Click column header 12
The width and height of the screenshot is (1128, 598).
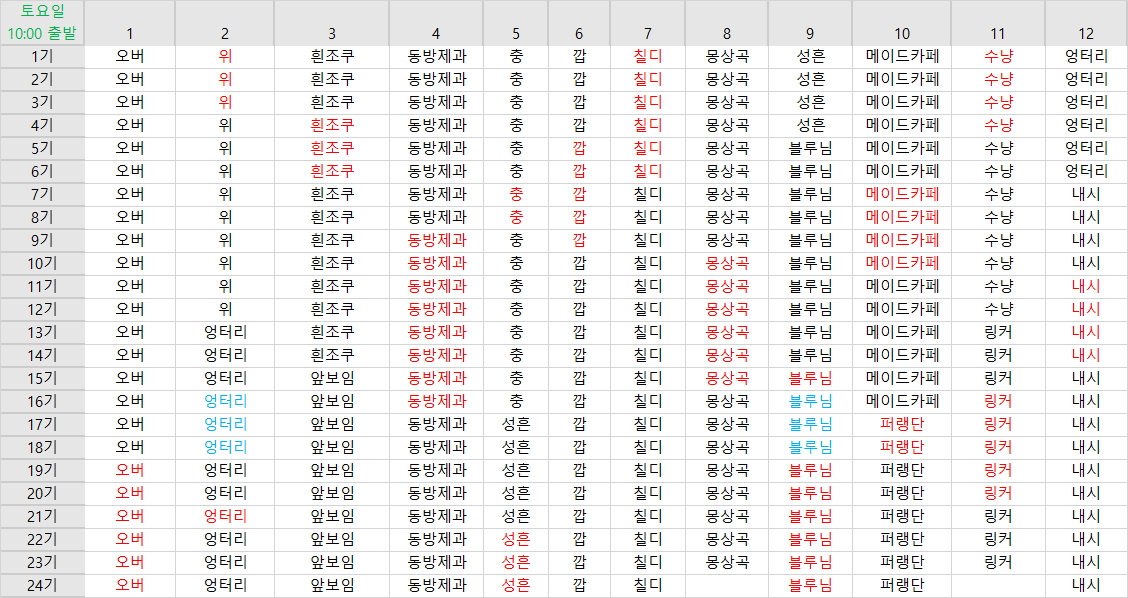tap(1085, 33)
